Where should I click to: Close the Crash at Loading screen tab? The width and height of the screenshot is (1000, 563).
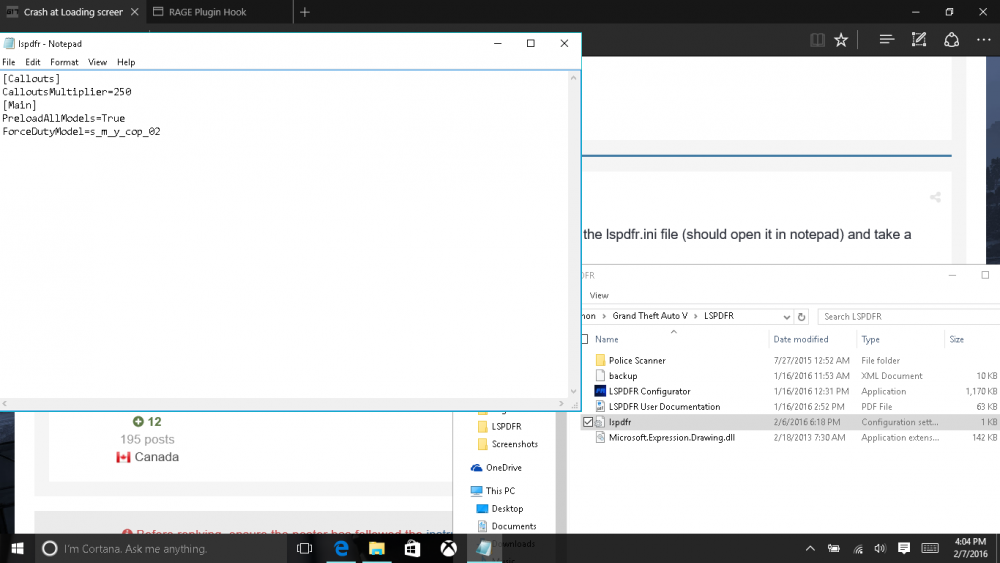pyautogui.click(x=135, y=12)
